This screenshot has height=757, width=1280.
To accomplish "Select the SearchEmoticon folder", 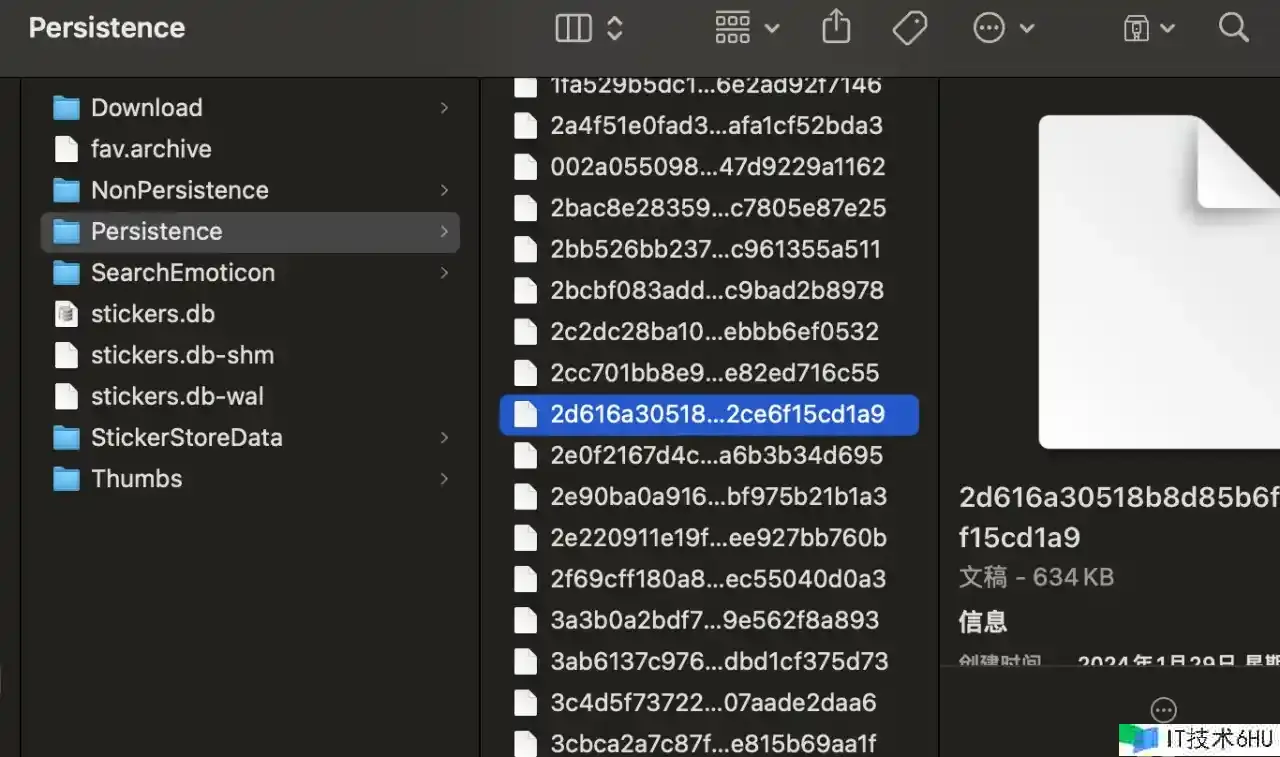I will [x=182, y=273].
